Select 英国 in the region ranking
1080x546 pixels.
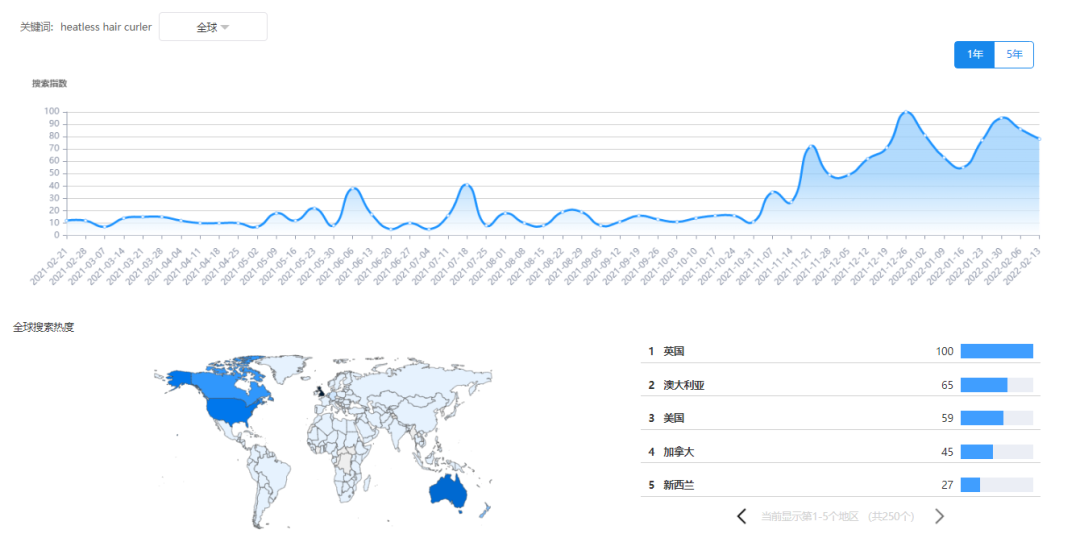point(674,351)
